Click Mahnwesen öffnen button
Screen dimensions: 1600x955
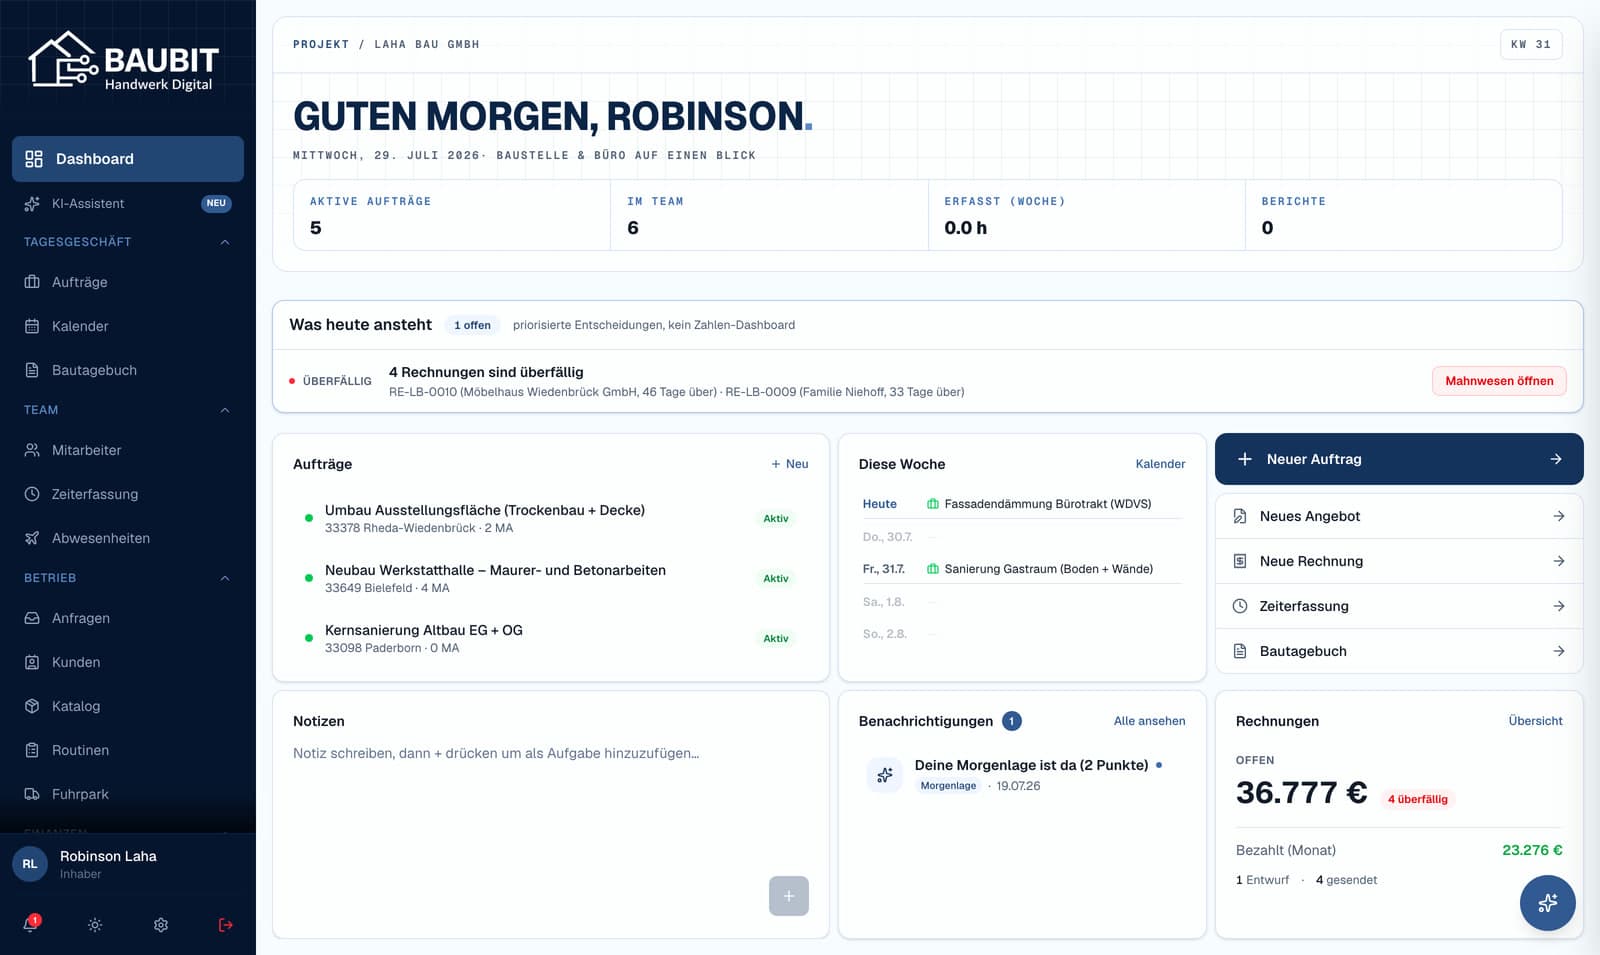(1499, 381)
